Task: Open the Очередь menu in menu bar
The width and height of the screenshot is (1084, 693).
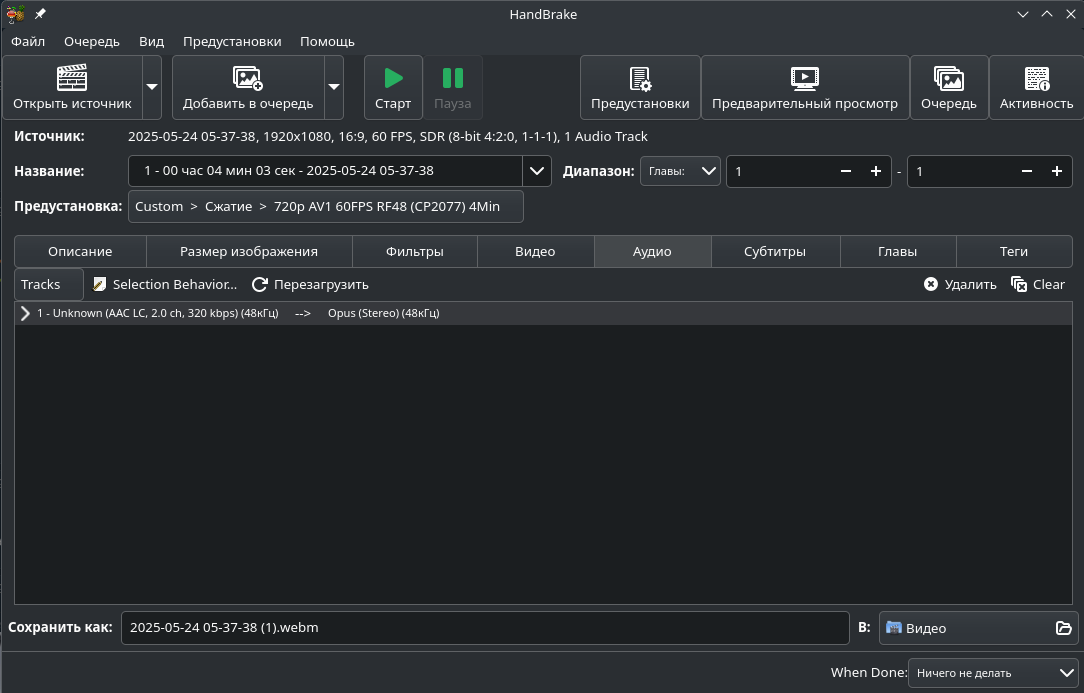Action: coord(92,41)
